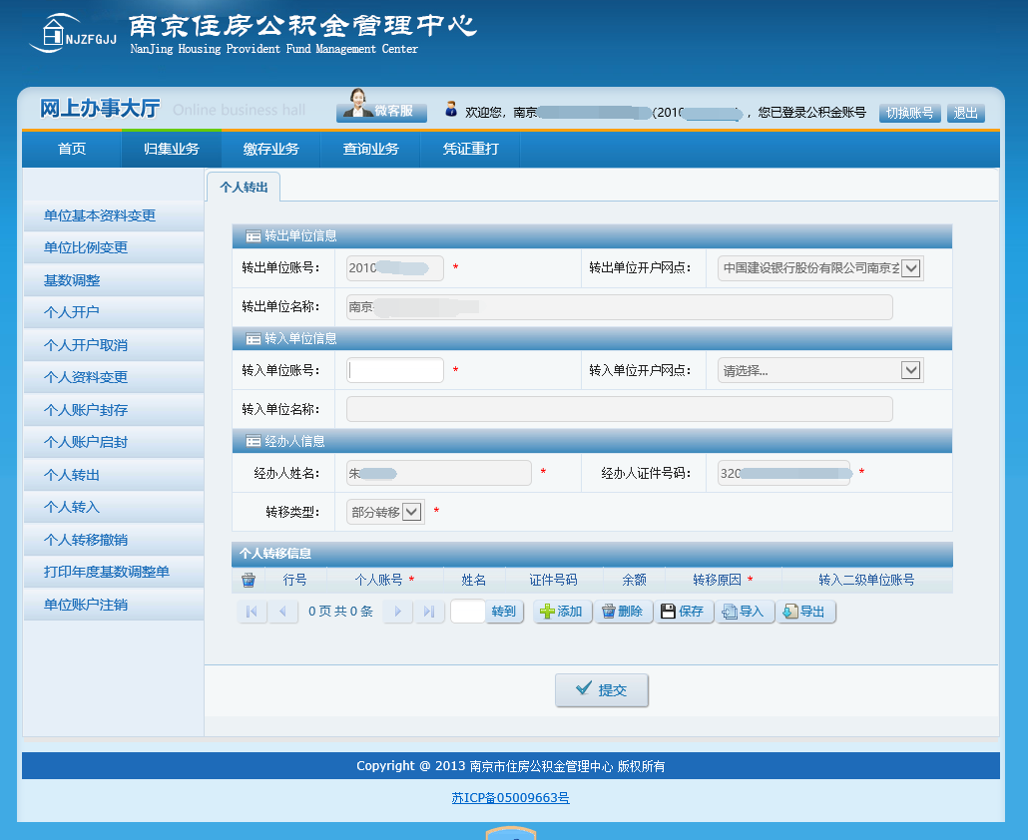Click the 添加 add row button
Viewport: 1028px width, 840px height.
pos(562,612)
